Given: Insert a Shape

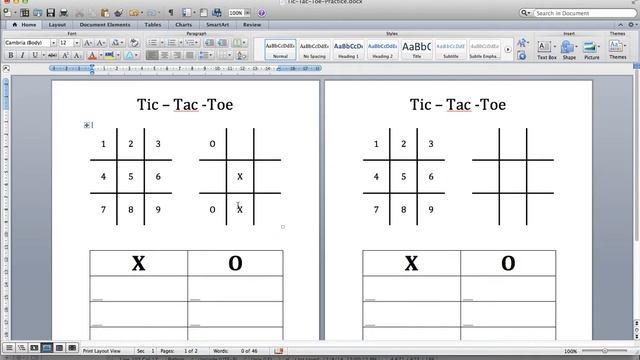Looking at the screenshot, I should tap(569, 50).
